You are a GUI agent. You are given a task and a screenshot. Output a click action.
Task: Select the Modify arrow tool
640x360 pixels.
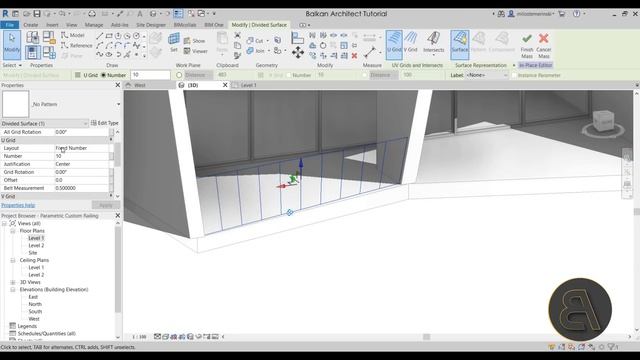point(12,44)
